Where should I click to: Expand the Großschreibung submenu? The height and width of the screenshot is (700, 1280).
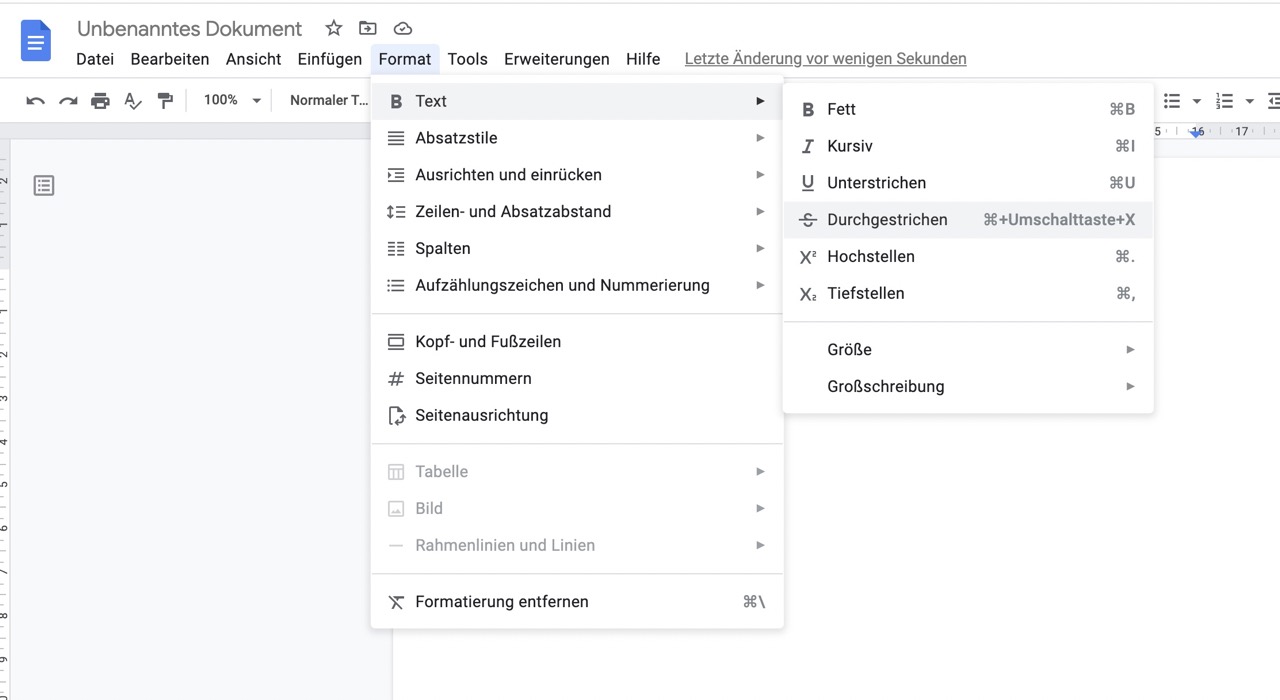[x=885, y=386]
